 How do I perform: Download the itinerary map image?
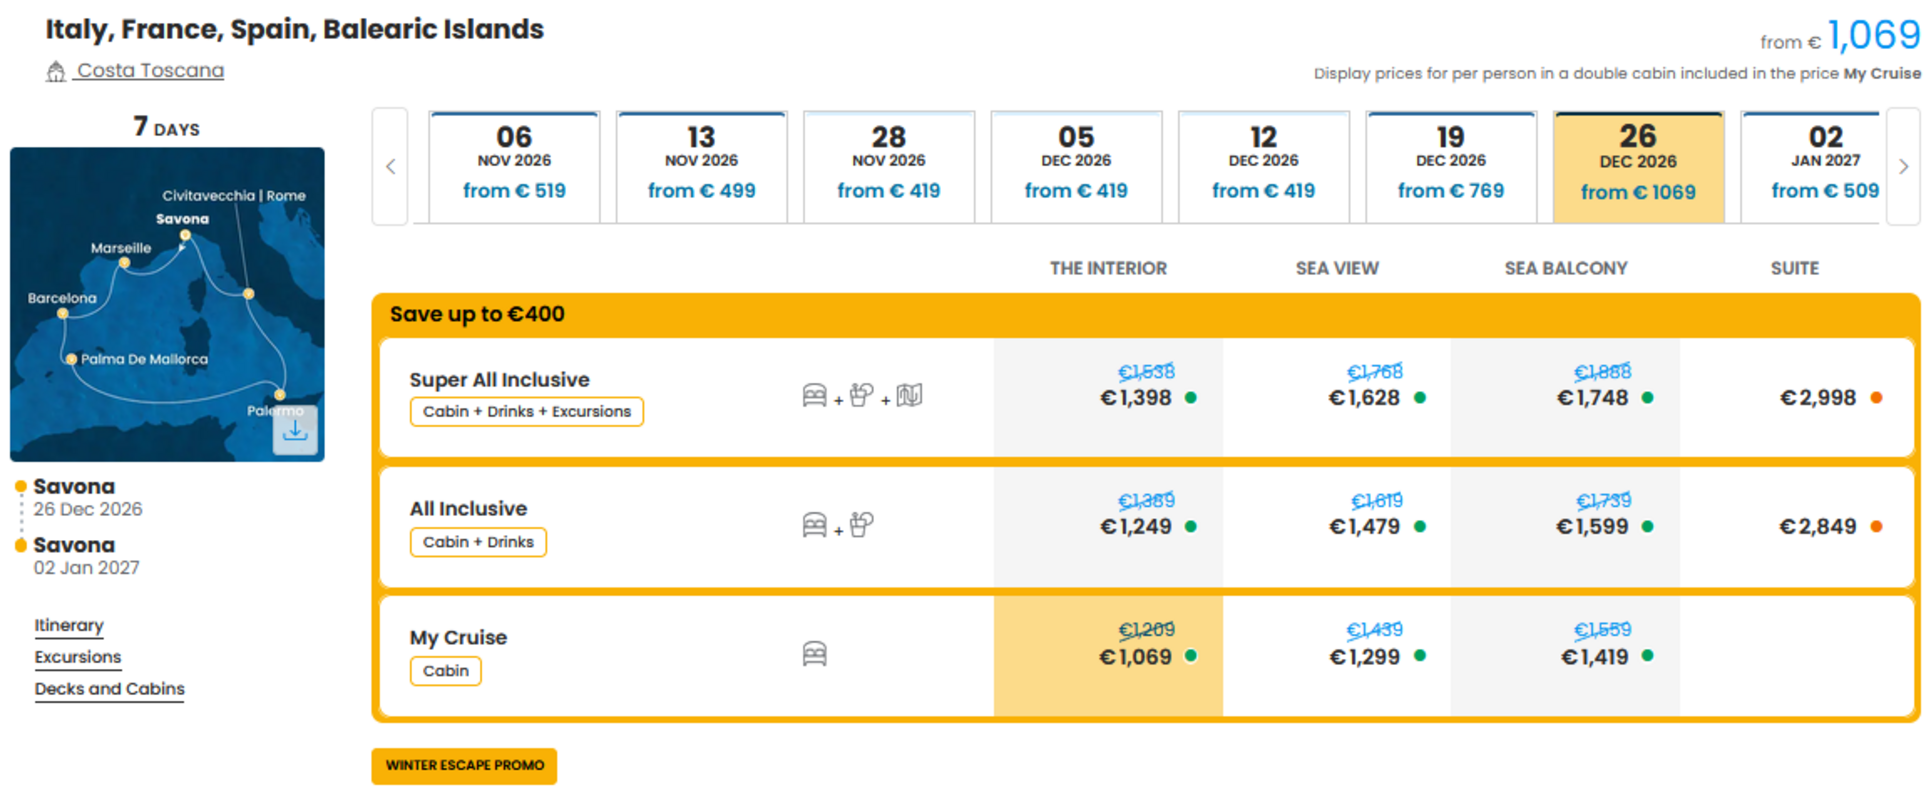(295, 430)
